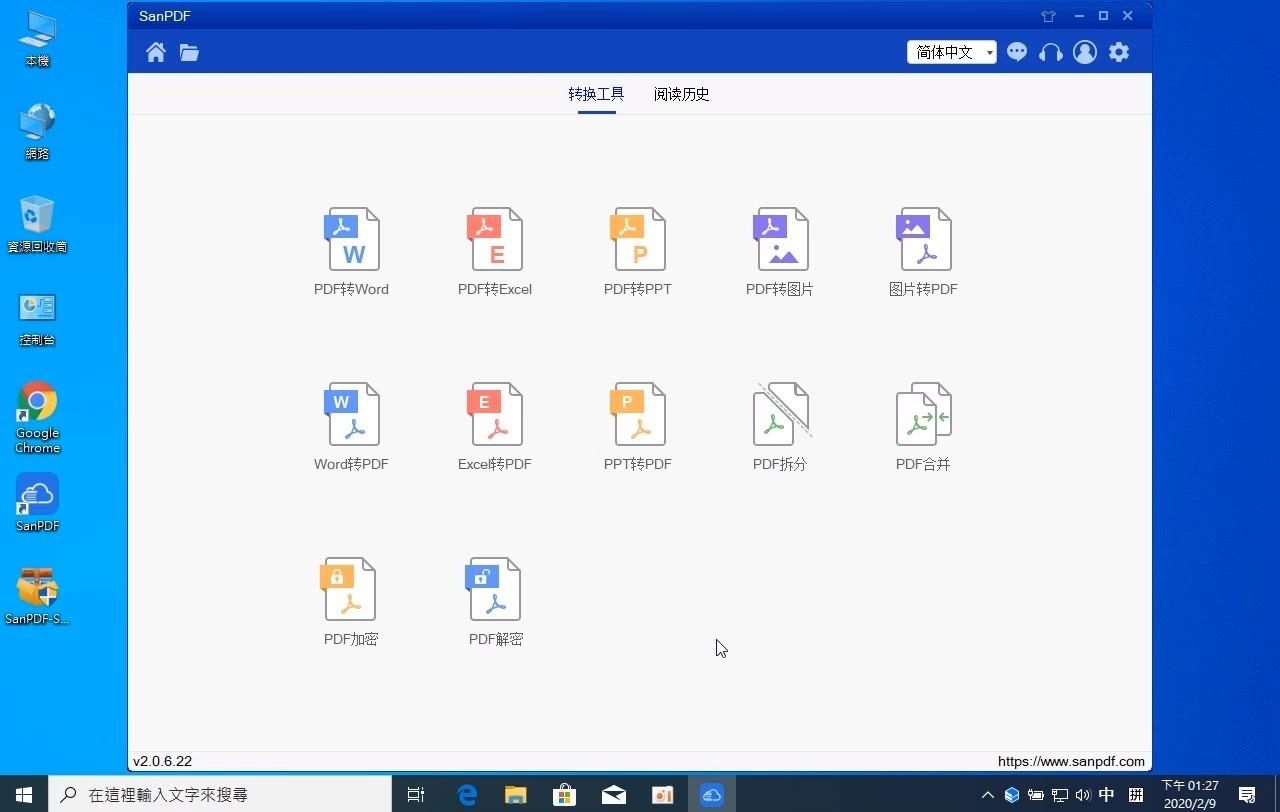Open the PDF解密 decryption tool

tap(495, 602)
